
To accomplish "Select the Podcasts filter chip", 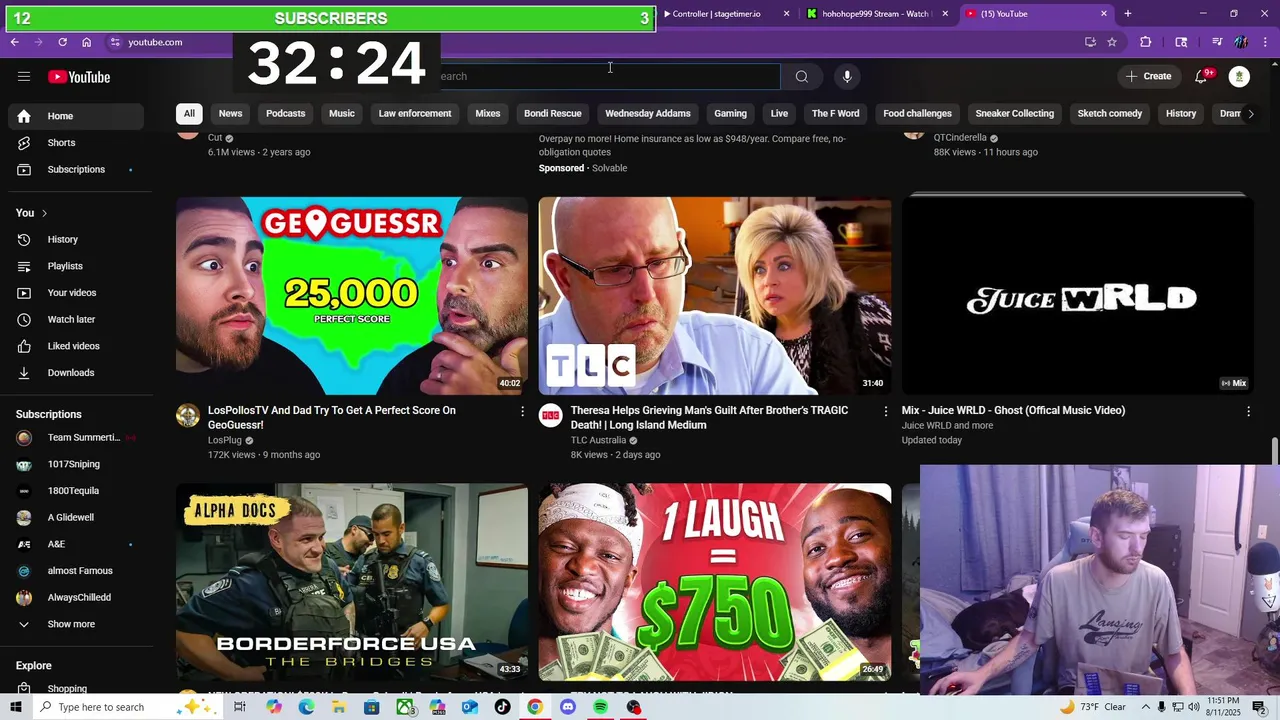I will (285, 113).
